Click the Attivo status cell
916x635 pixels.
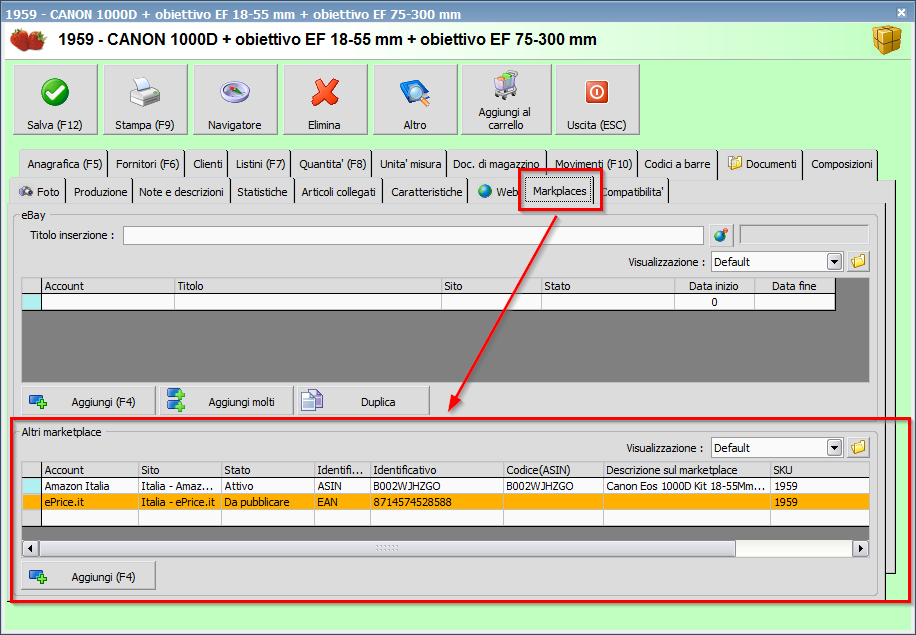coord(268,486)
